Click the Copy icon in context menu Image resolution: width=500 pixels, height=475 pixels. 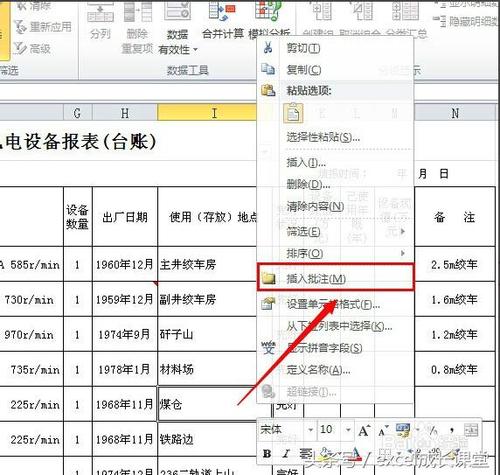[268, 69]
